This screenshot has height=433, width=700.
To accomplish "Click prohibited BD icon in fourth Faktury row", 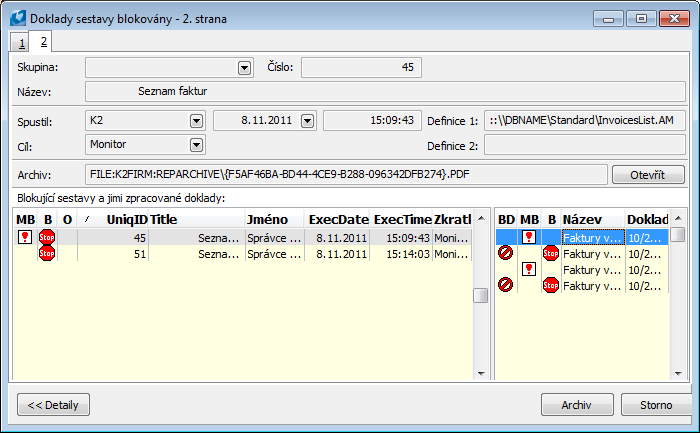I will pyautogui.click(x=505, y=285).
